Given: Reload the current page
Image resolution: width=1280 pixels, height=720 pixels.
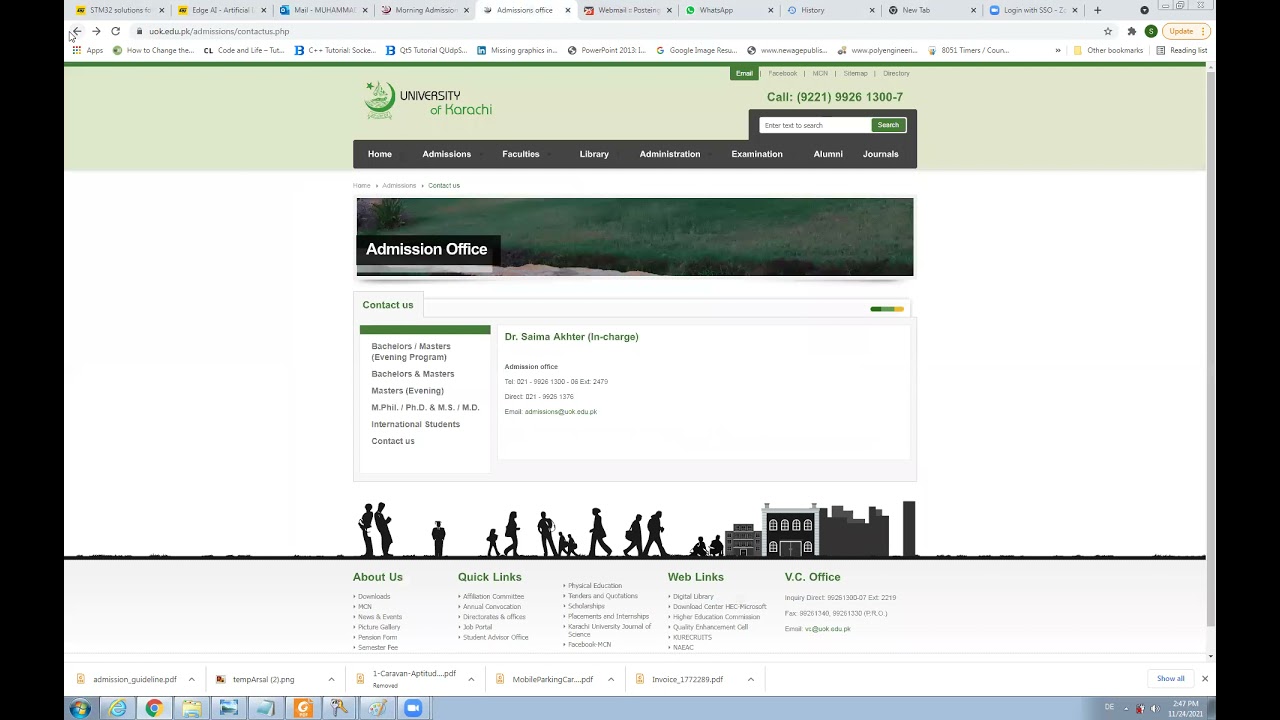Looking at the screenshot, I should [115, 31].
